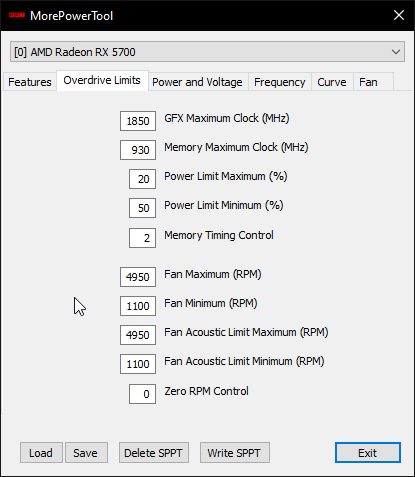
Task: Click the Power Limit Maximum (%) label
Action: 226,176
